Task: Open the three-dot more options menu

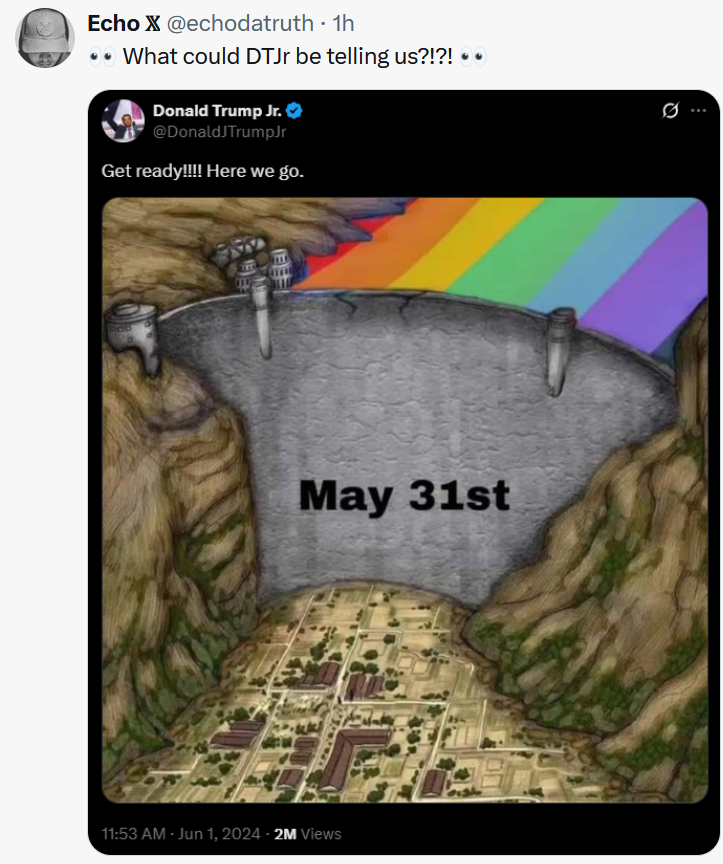Action: (698, 111)
